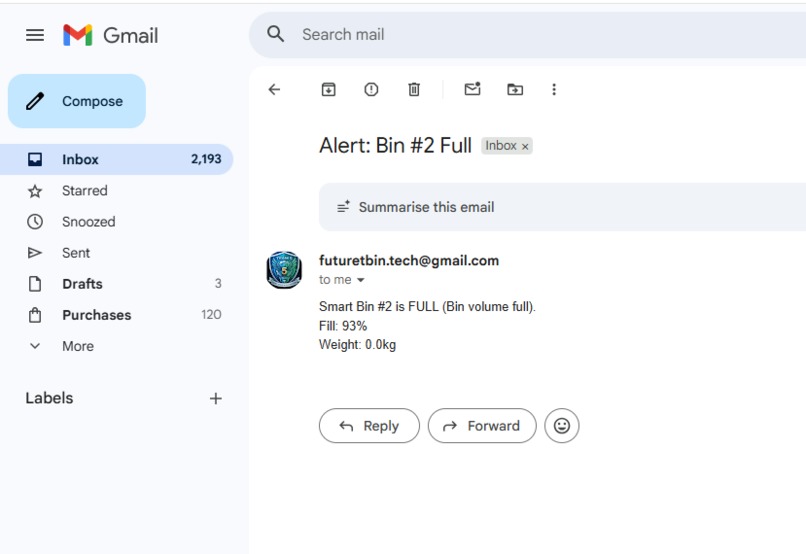Focus the Search mail field
806x554 pixels.
point(527,35)
